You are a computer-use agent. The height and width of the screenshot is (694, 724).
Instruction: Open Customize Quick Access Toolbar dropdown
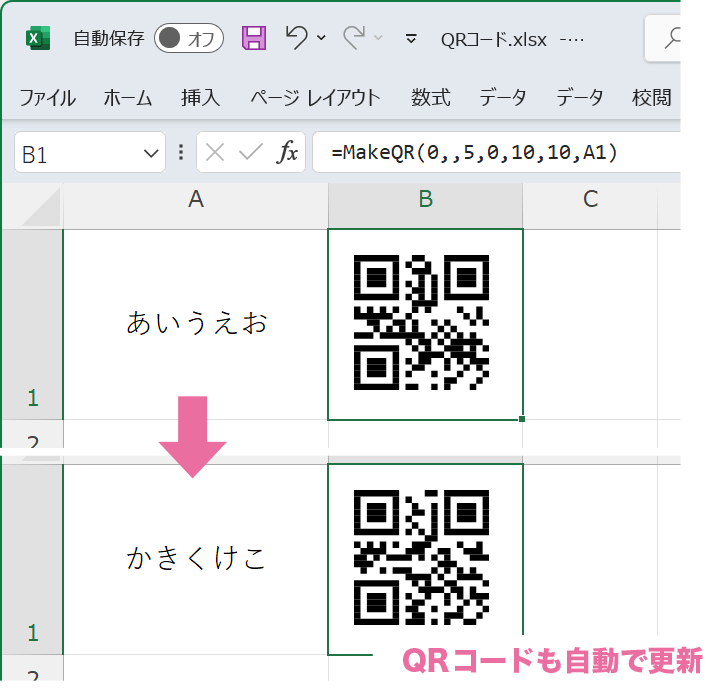411,39
